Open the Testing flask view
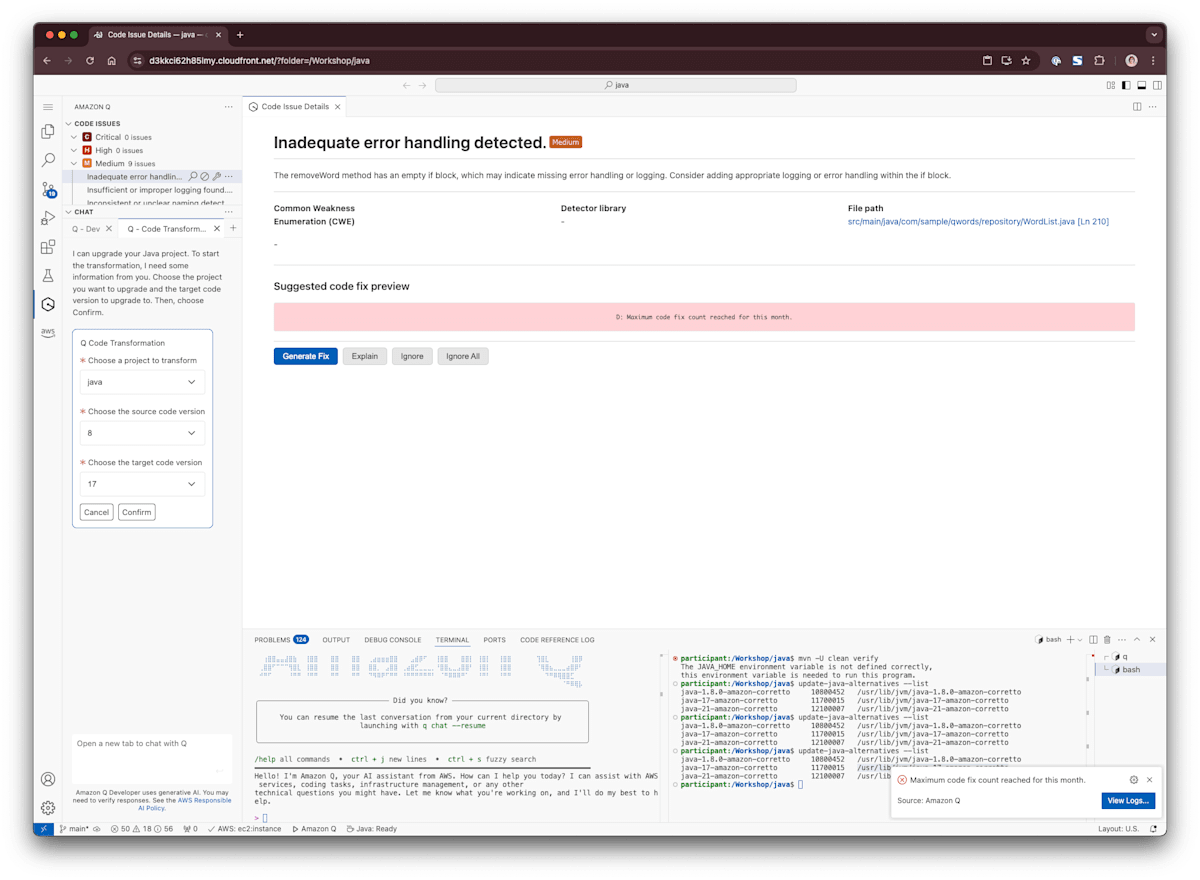 [x=47, y=275]
